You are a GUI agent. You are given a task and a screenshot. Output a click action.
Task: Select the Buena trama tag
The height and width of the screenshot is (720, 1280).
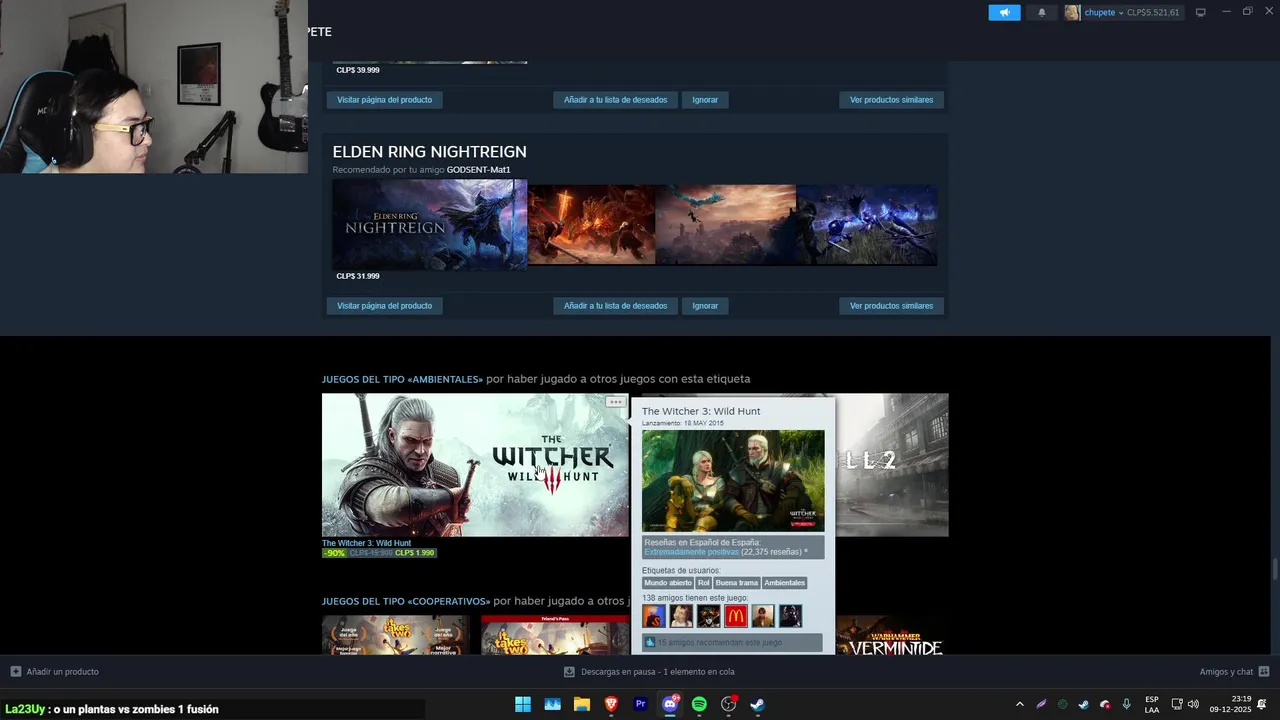click(x=736, y=583)
